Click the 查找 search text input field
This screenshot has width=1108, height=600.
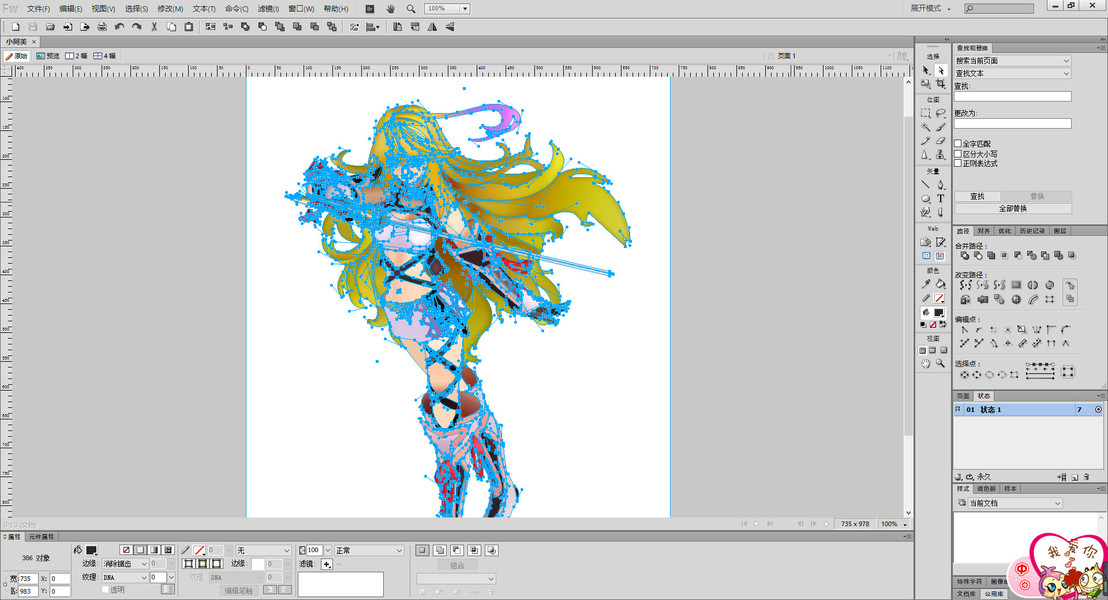point(1013,96)
